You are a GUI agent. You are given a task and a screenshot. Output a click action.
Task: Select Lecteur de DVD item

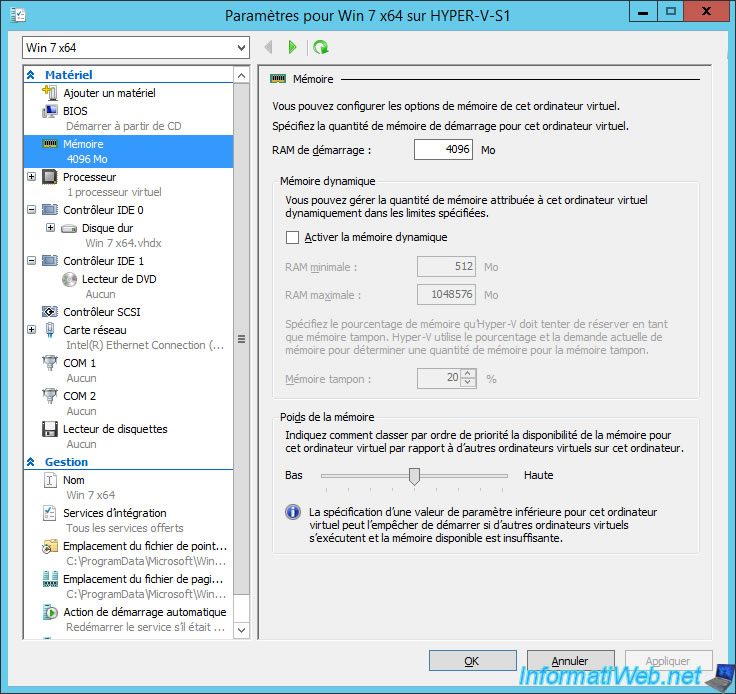coord(119,279)
